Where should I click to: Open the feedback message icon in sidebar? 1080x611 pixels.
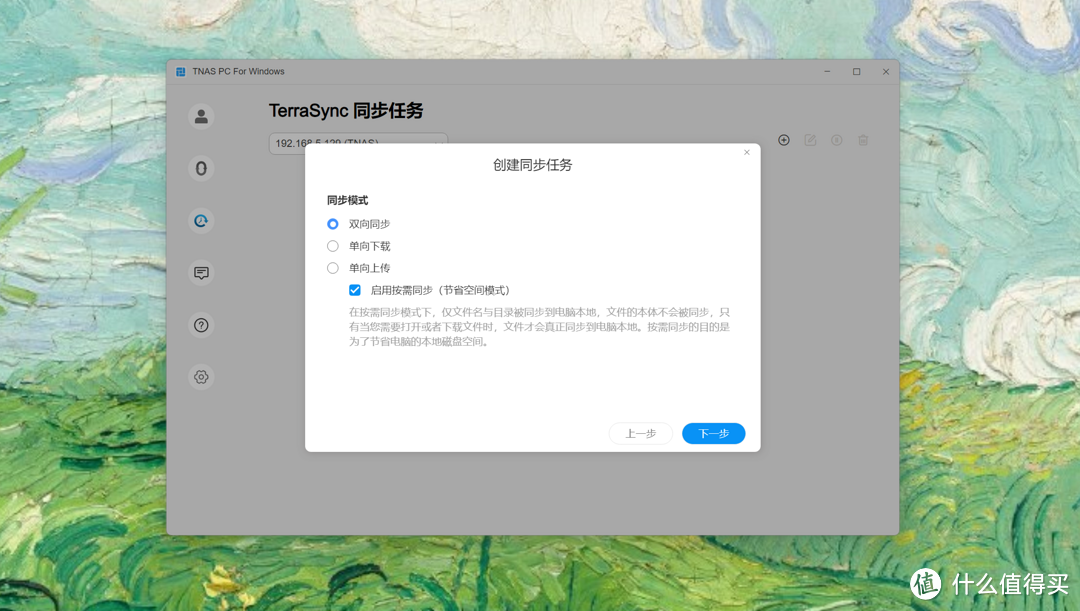tap(201, 272)
